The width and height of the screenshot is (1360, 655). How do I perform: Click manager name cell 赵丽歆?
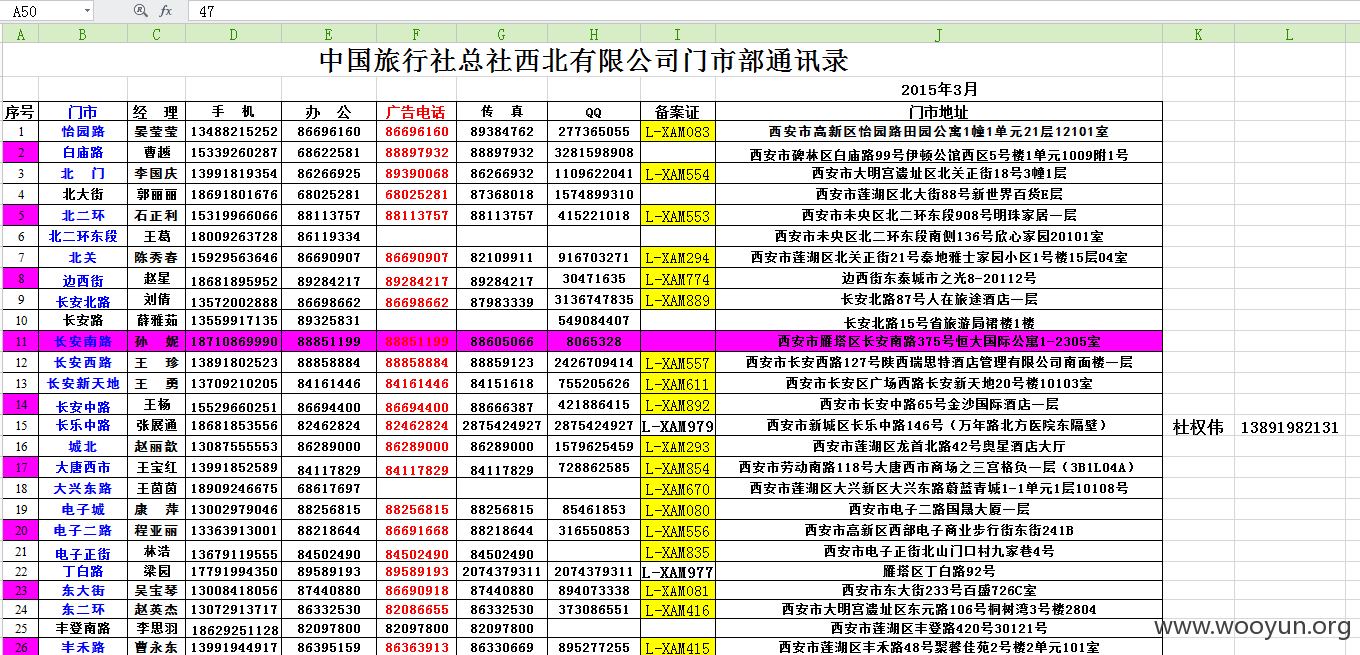[x=157, y=447]
